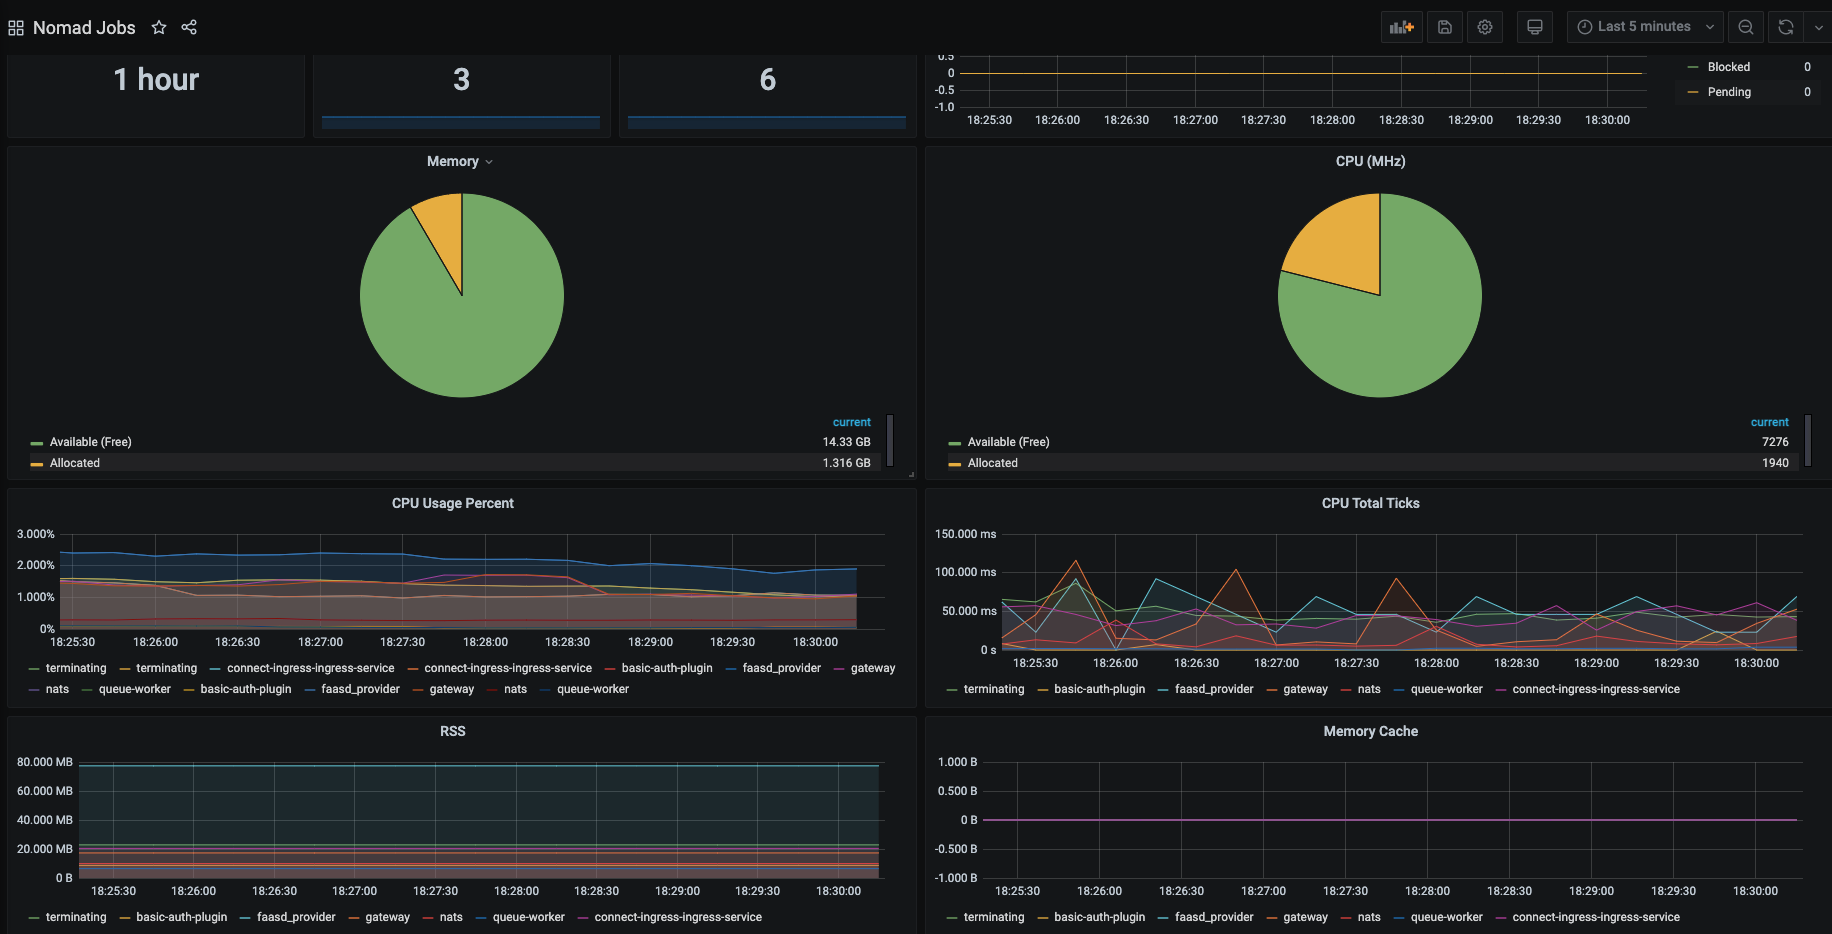Sort CPU (MHz) legend by current column
This screenshot has height=934, width=1832.
tap(1769, 422)
